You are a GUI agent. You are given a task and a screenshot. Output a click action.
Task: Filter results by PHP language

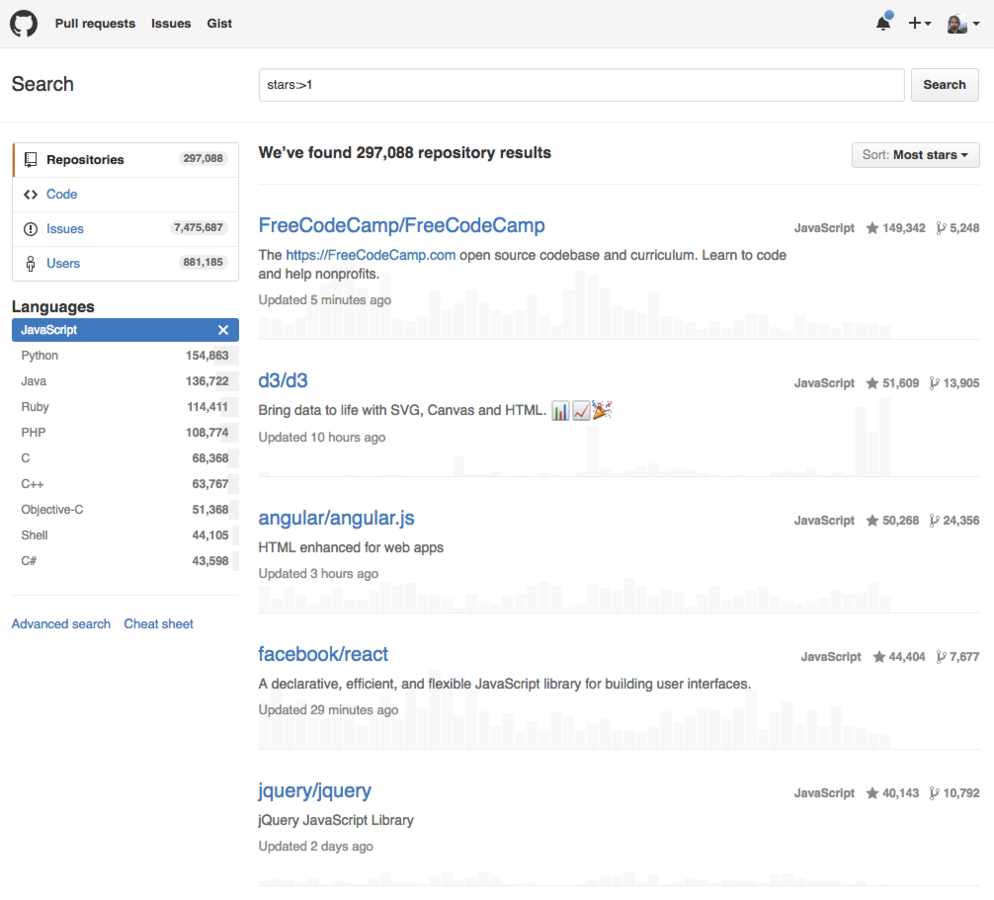coord(126,432)
